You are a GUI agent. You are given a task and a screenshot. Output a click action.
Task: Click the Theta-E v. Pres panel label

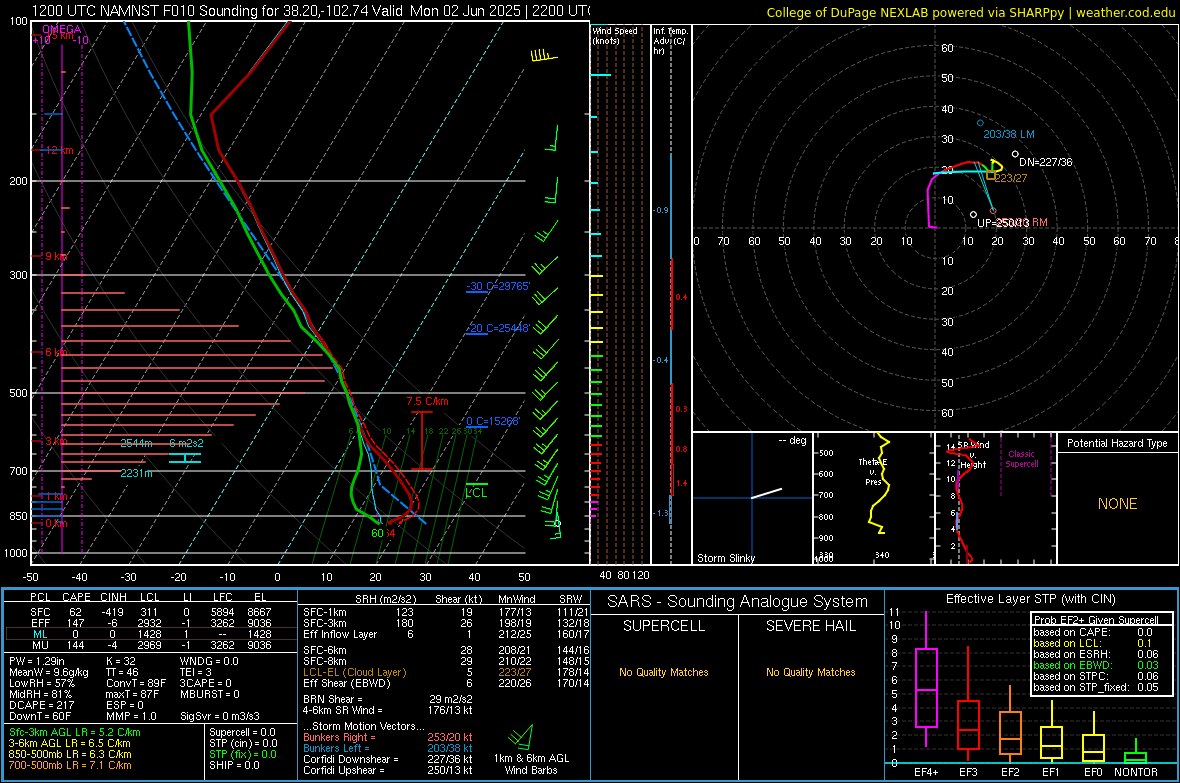[872, 472]
